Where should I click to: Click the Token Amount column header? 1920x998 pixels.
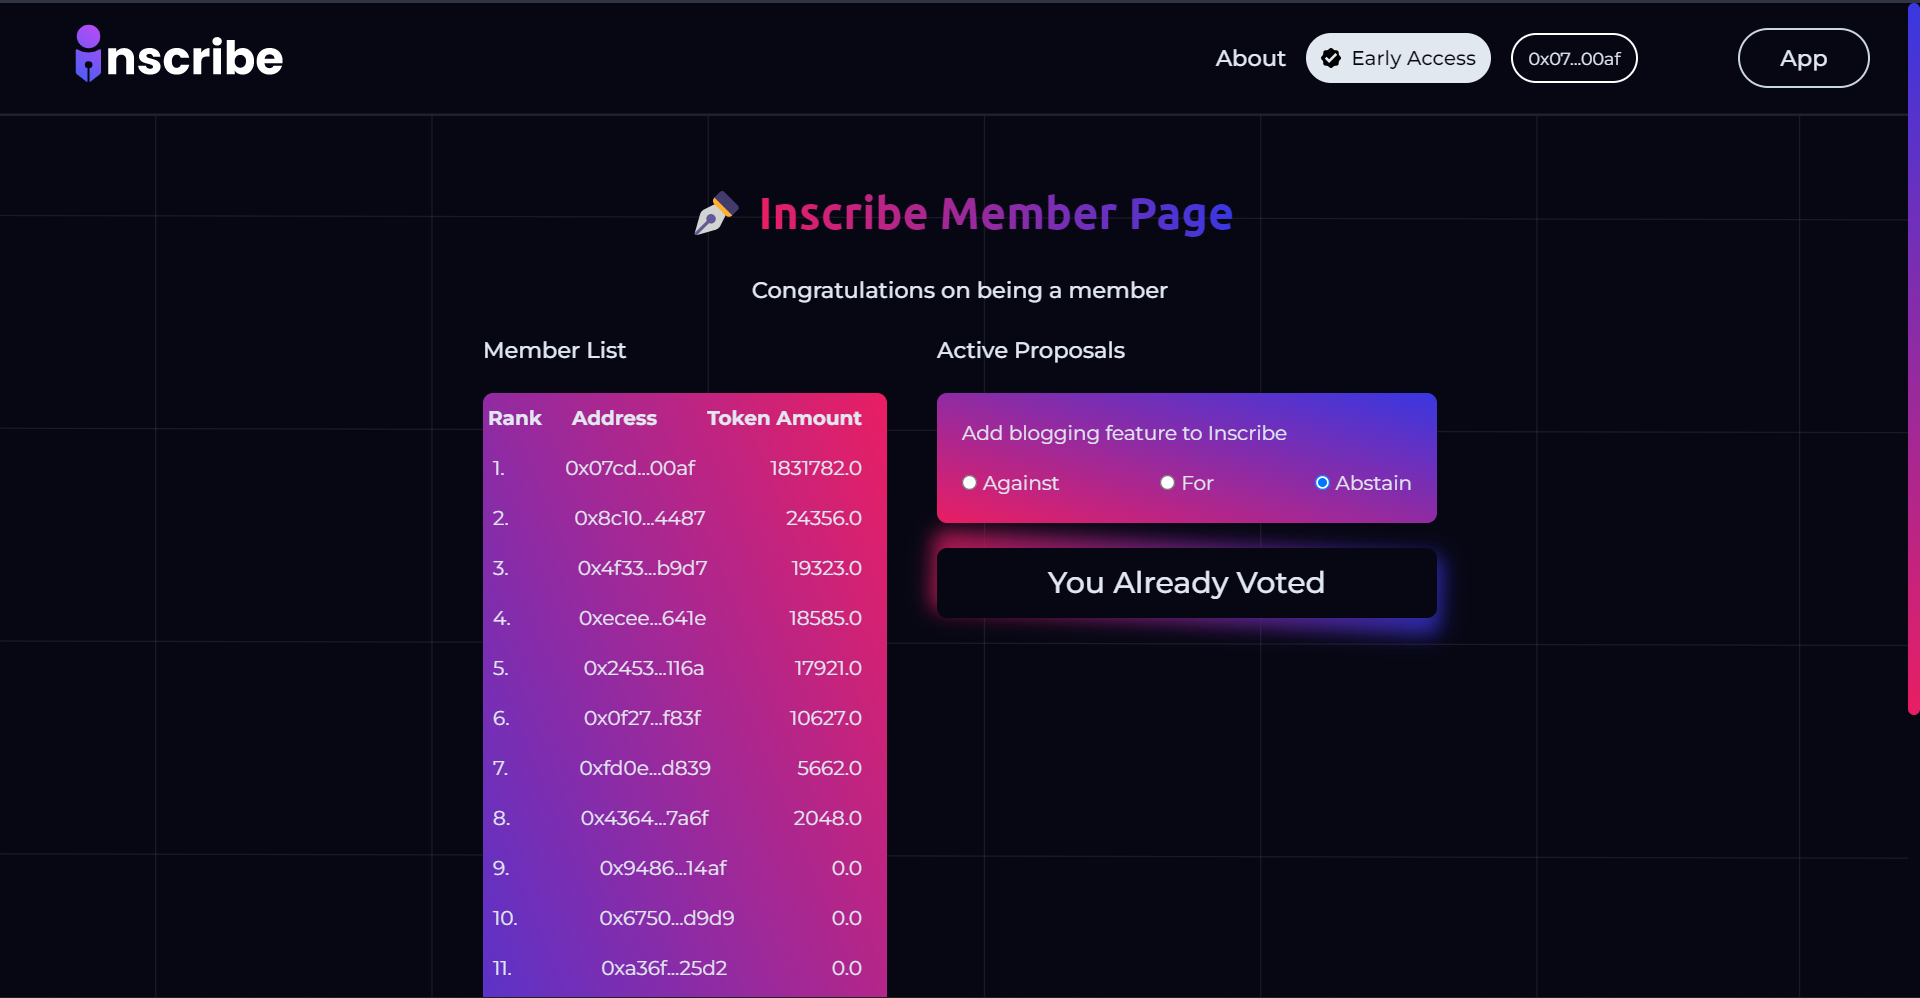tap(784, 418)
